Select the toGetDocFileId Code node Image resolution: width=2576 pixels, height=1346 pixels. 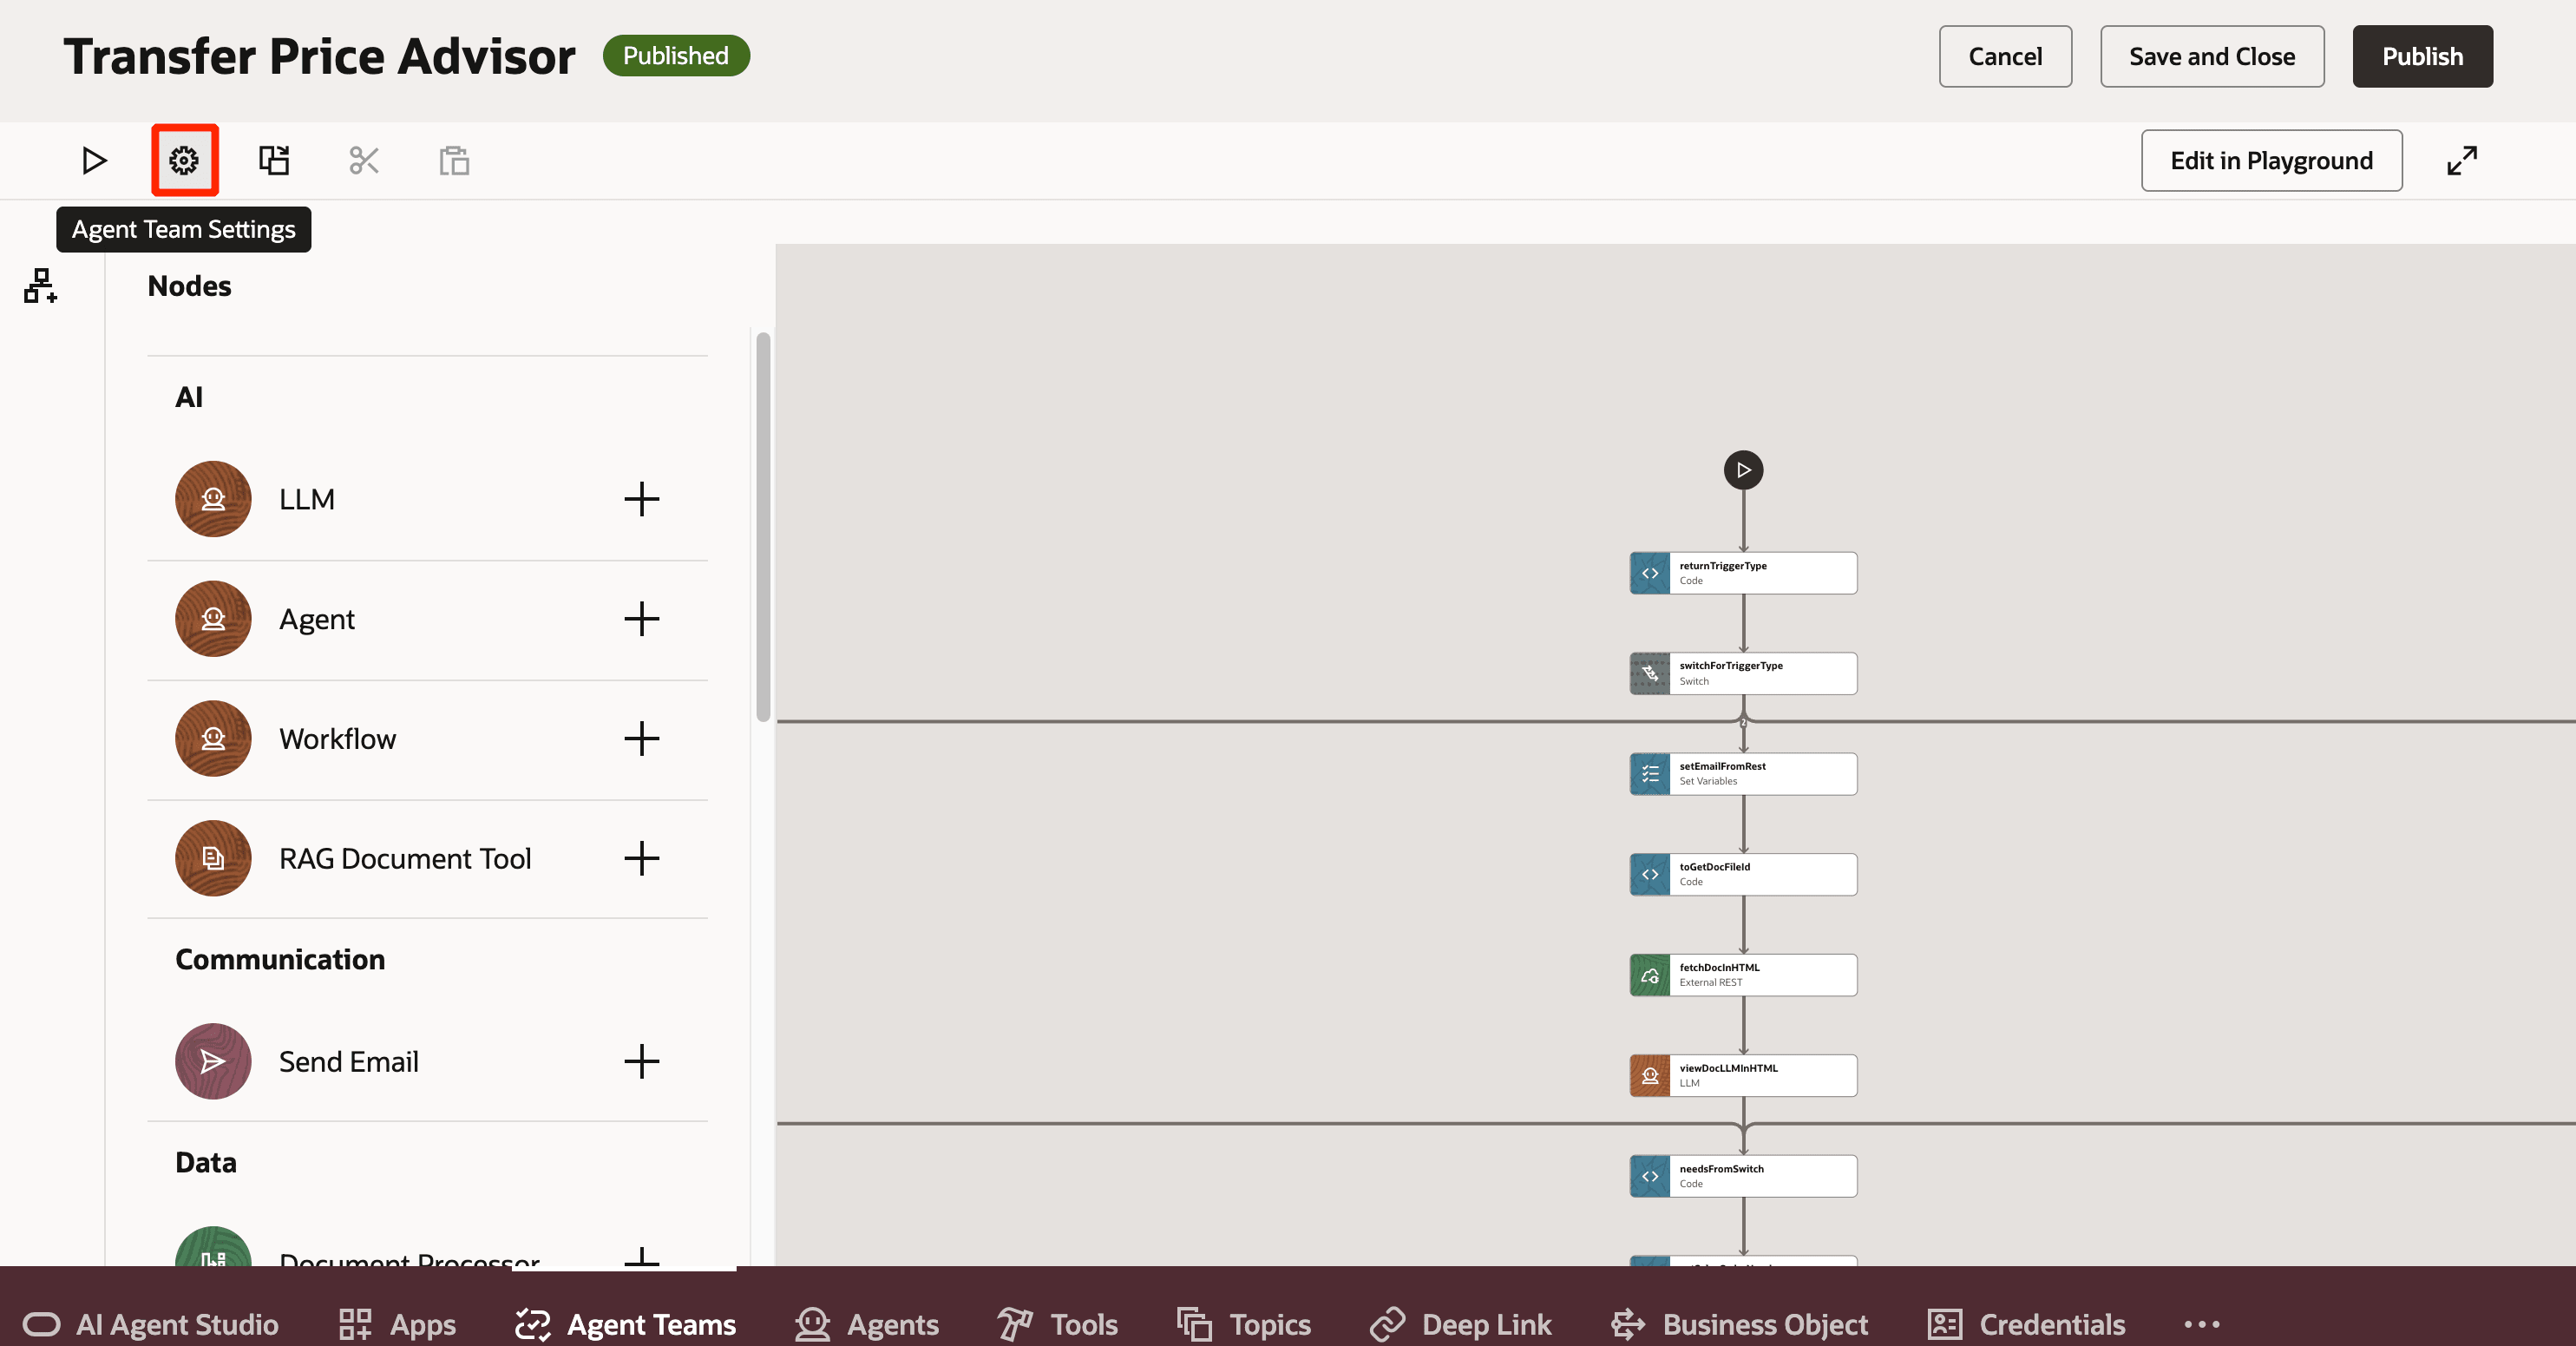1743,874
